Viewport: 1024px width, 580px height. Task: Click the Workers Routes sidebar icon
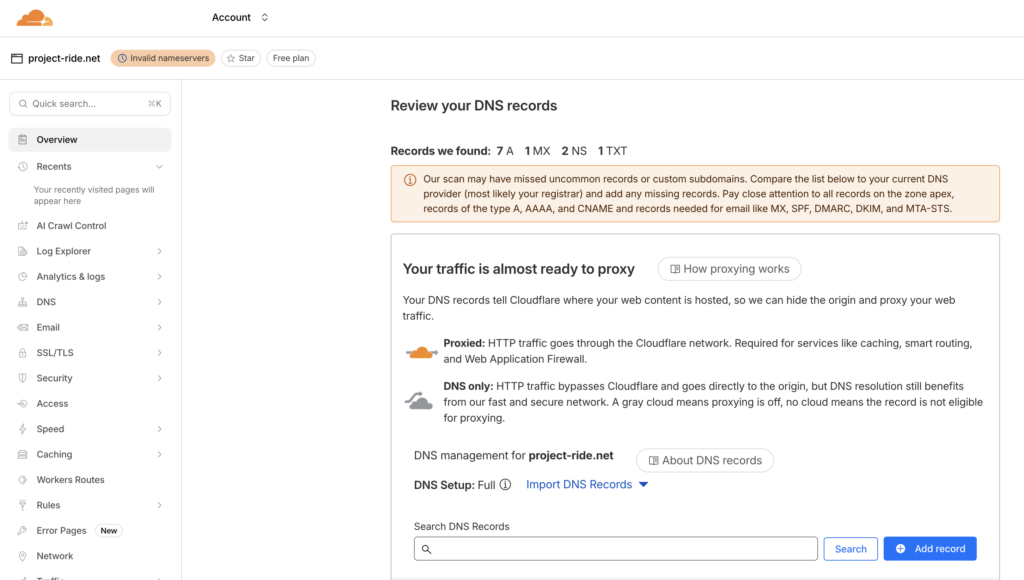point(23,480)
